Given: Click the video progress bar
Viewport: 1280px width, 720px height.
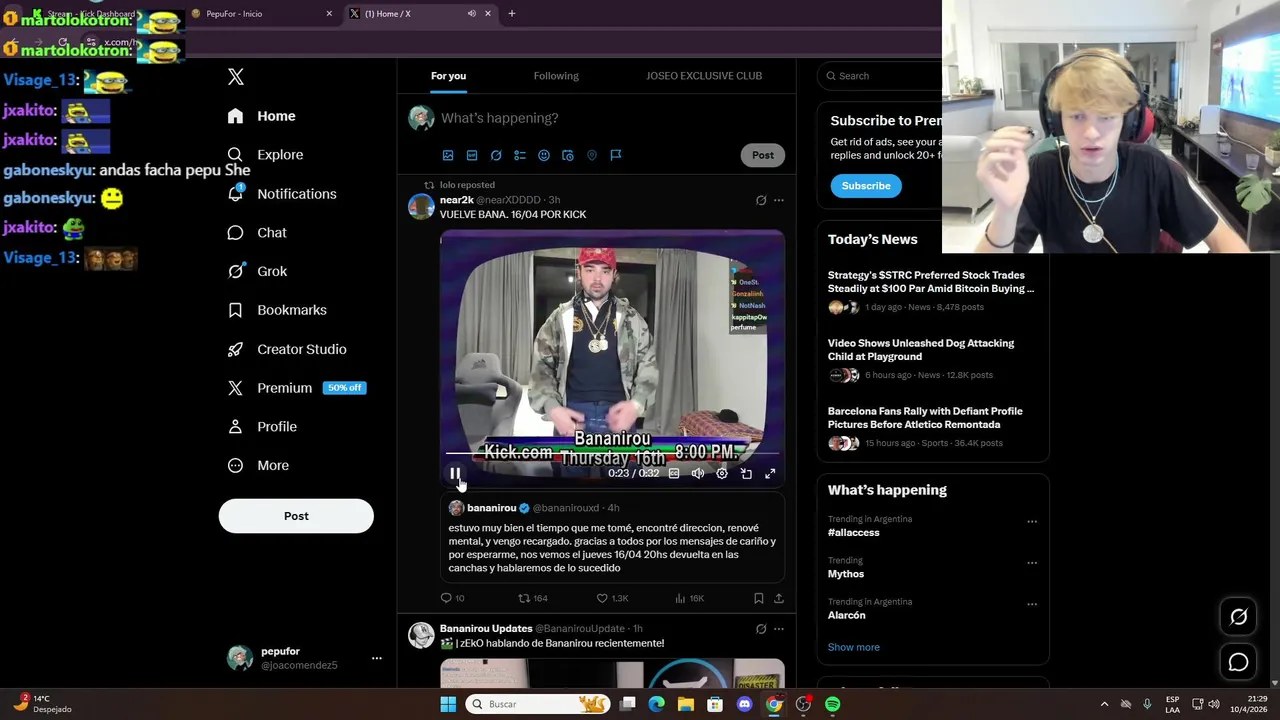Looking at the screenshot, I should click(612, 454).
